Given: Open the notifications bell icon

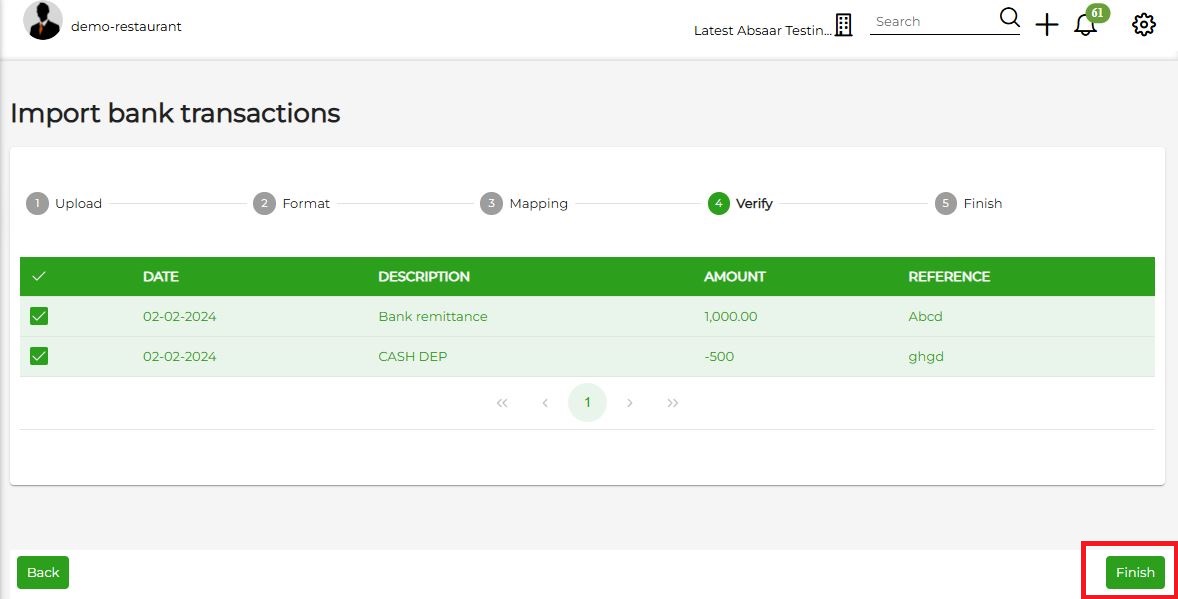Looking at the screenshot, I should click(1085, 25).
